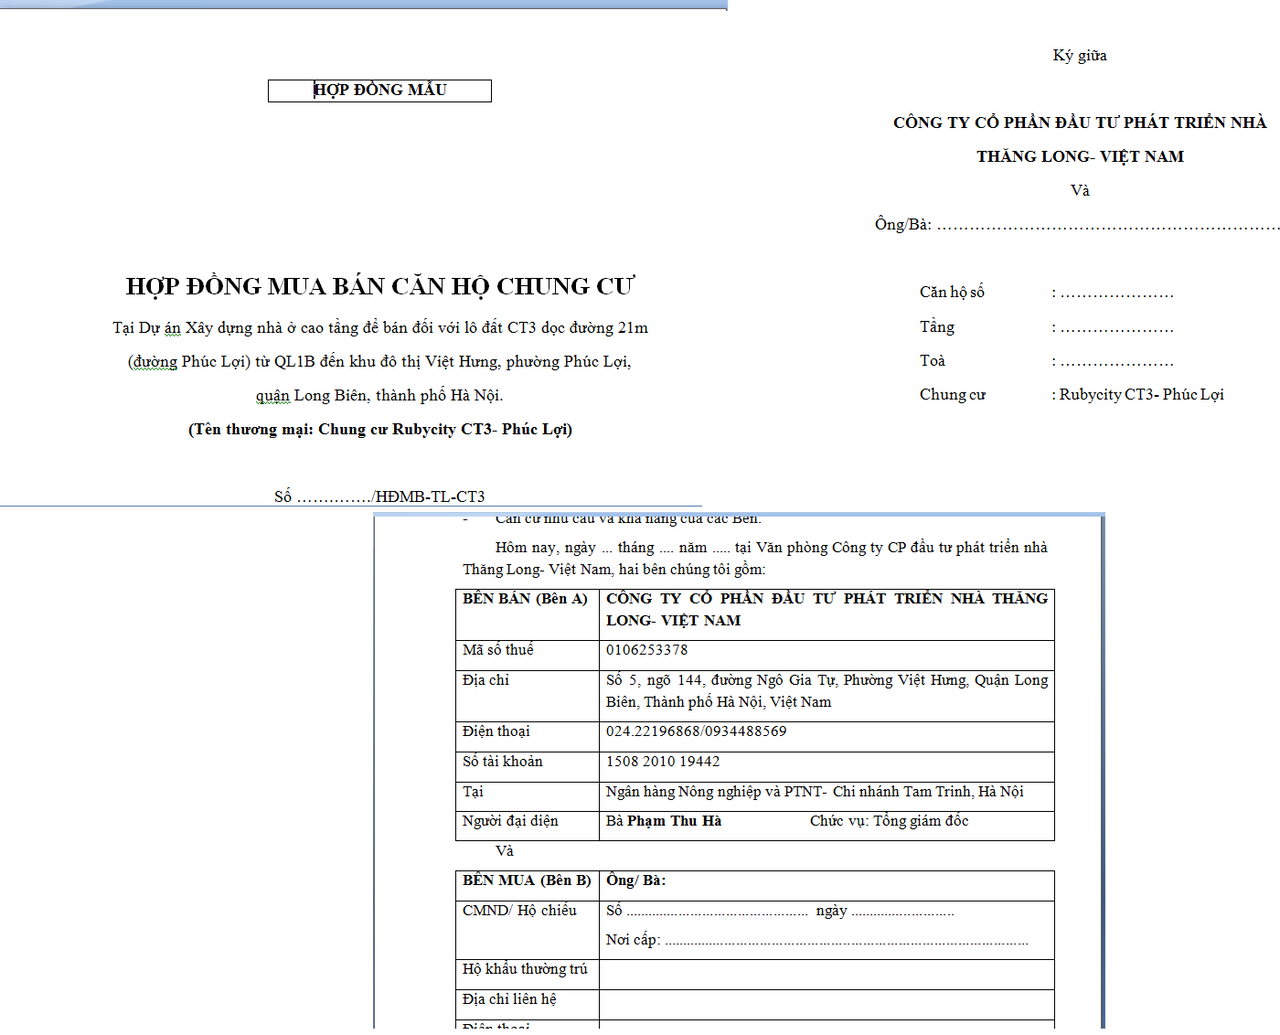Click the dotted blank beside "Căn hộ số"
Screen dimensions: 1280x1035
(1116, 293)
